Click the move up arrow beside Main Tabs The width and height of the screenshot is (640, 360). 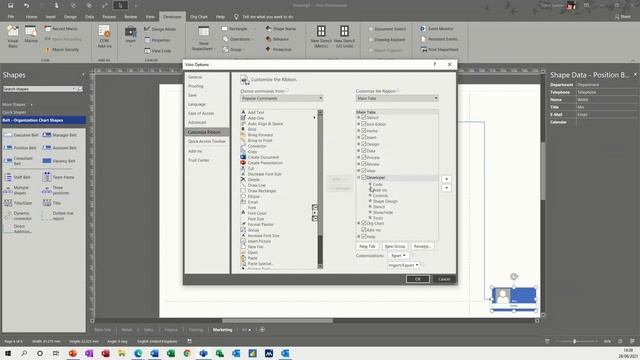click(x=446, y=179)
